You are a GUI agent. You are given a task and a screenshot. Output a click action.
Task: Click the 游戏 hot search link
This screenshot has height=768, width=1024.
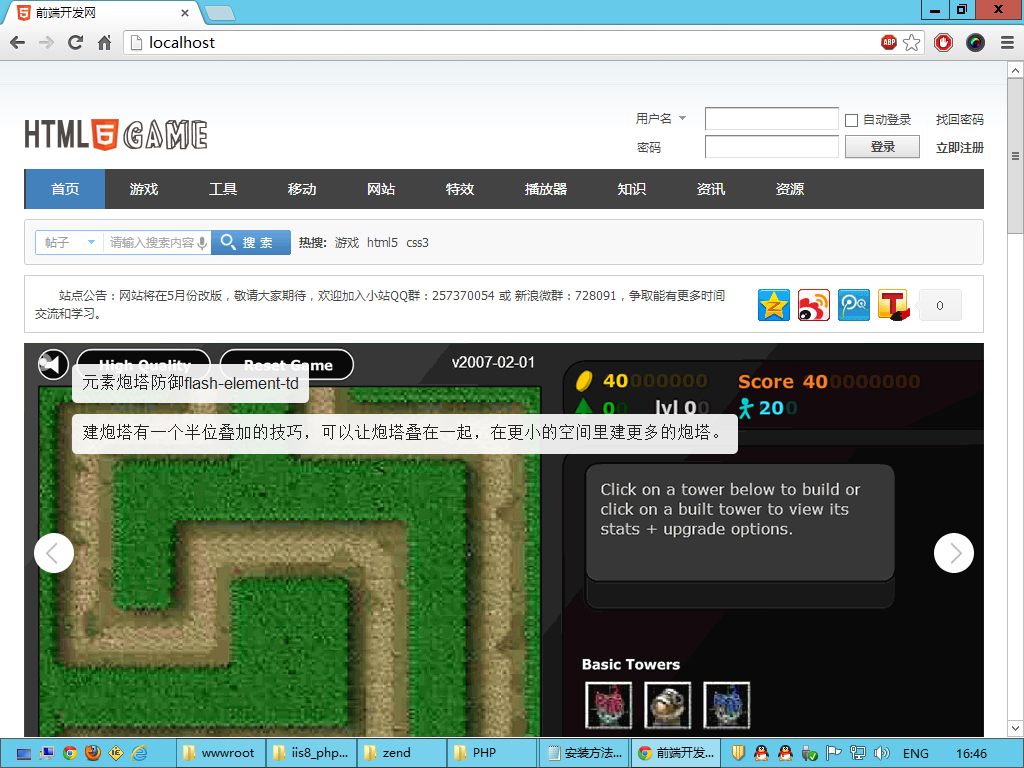(x=347, y=243)
